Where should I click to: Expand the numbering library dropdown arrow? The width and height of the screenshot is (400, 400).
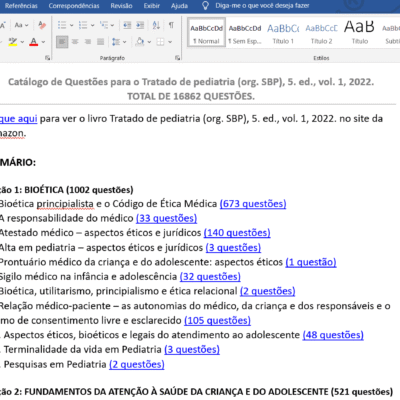pos(92,25)
